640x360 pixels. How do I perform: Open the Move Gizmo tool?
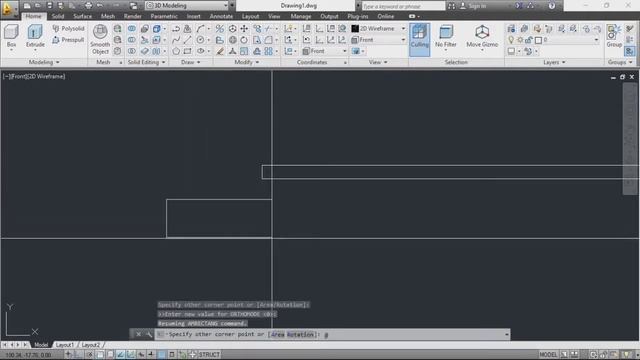(x=482, y=37)
